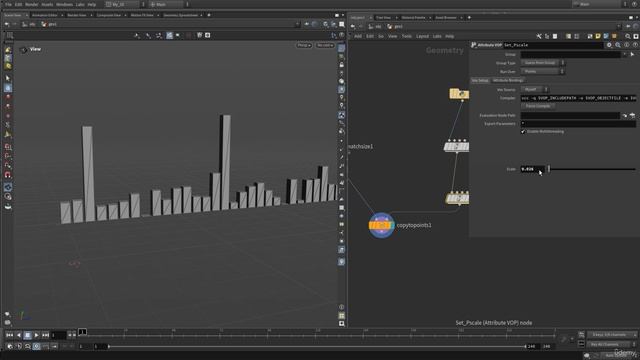Open the Main radial menu dropdown
640x360 pixels.
169,4
